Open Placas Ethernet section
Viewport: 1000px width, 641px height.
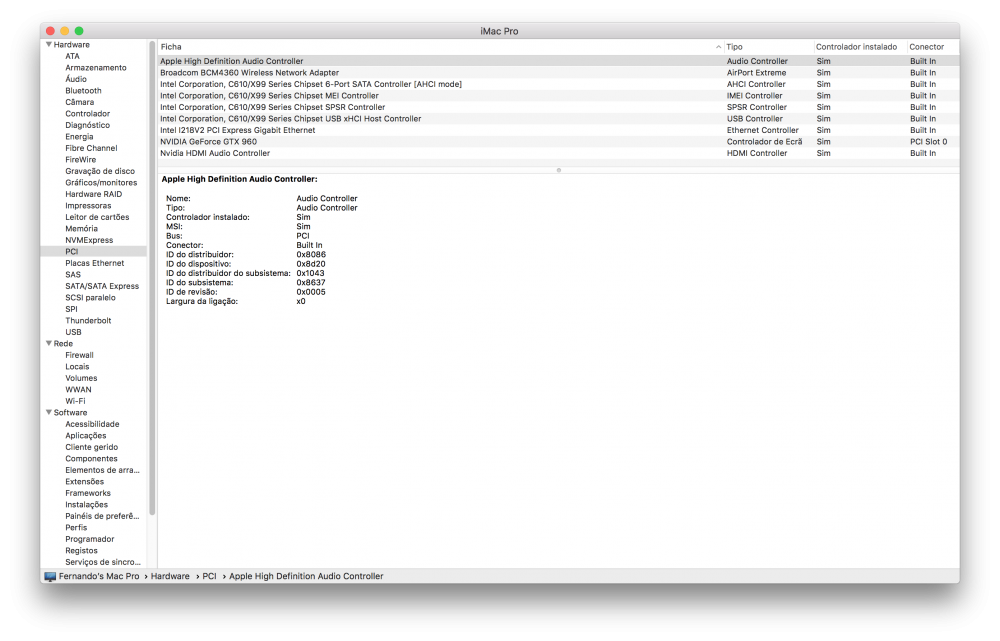[94, 263]
